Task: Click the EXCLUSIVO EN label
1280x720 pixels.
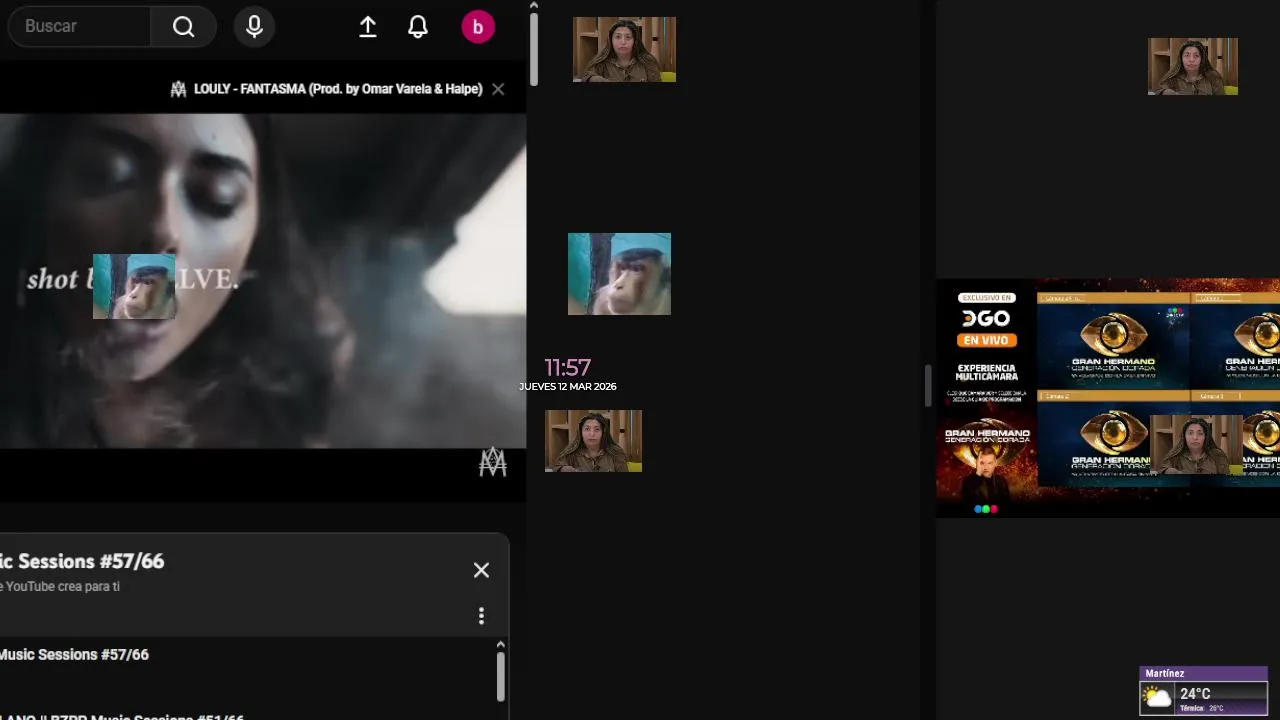Action: [986, 297]
